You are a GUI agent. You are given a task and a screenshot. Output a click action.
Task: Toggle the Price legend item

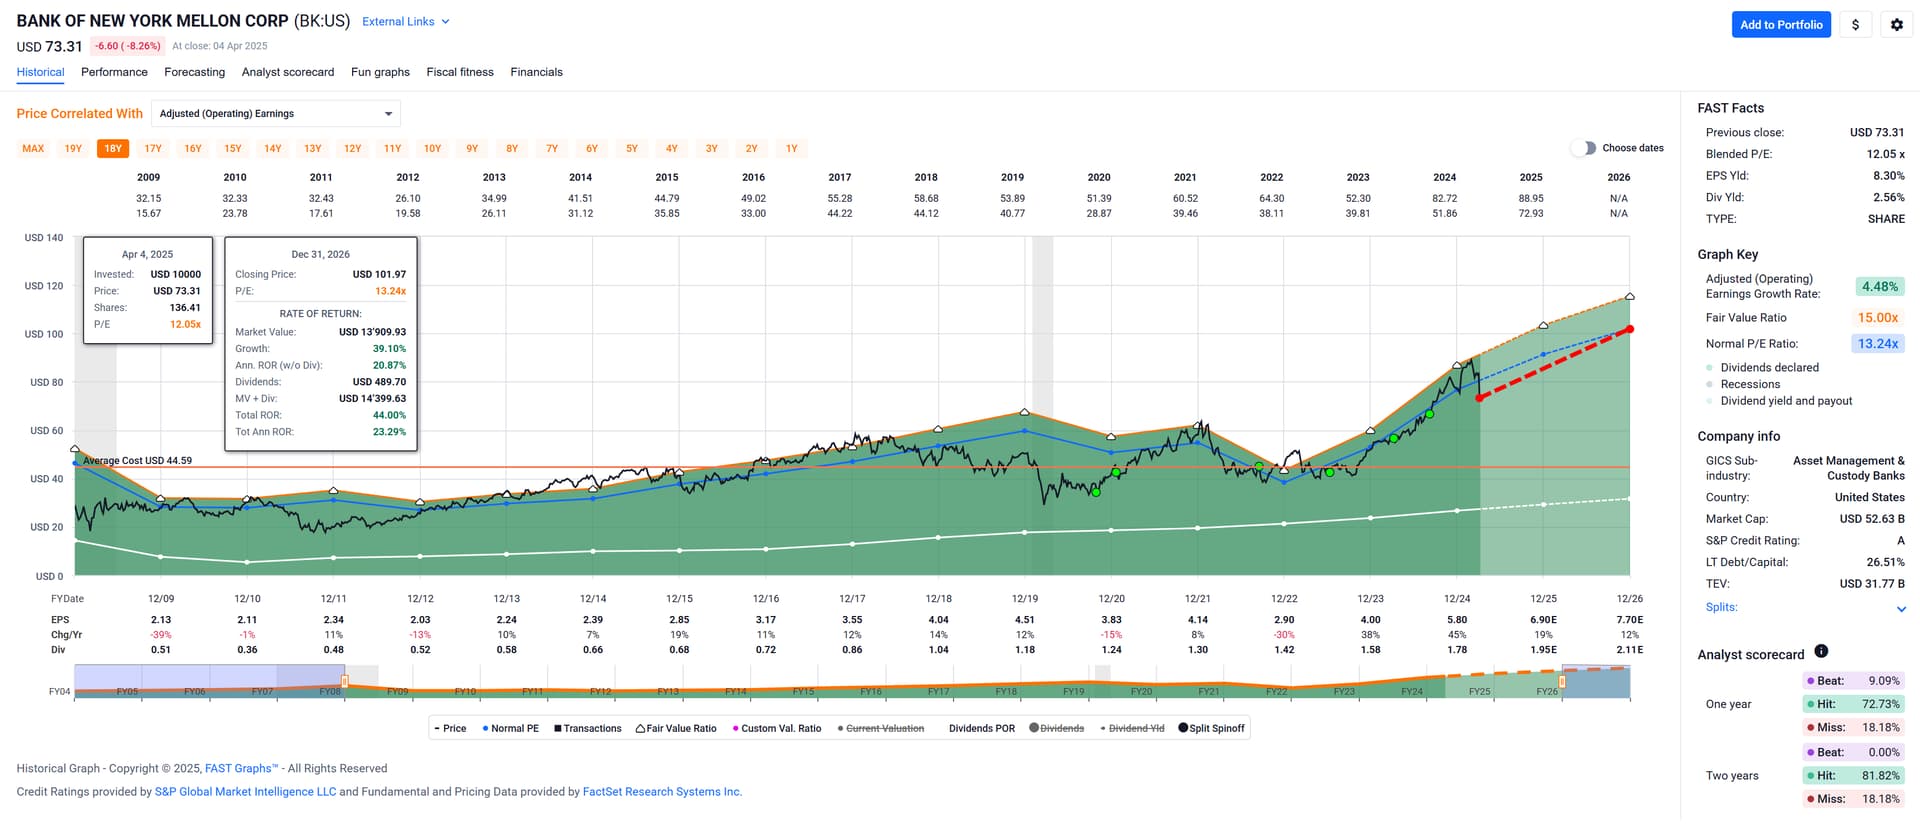pyautogui.click(x=450, y=728)
